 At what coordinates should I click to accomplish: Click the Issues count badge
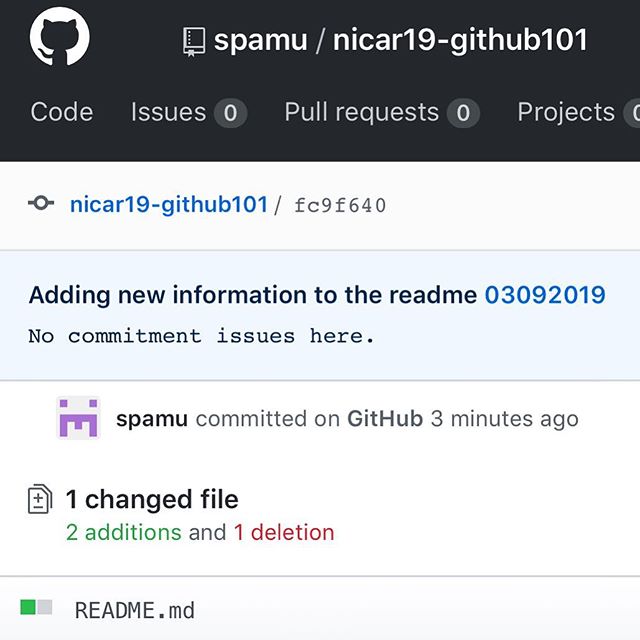tap(231, 113)
